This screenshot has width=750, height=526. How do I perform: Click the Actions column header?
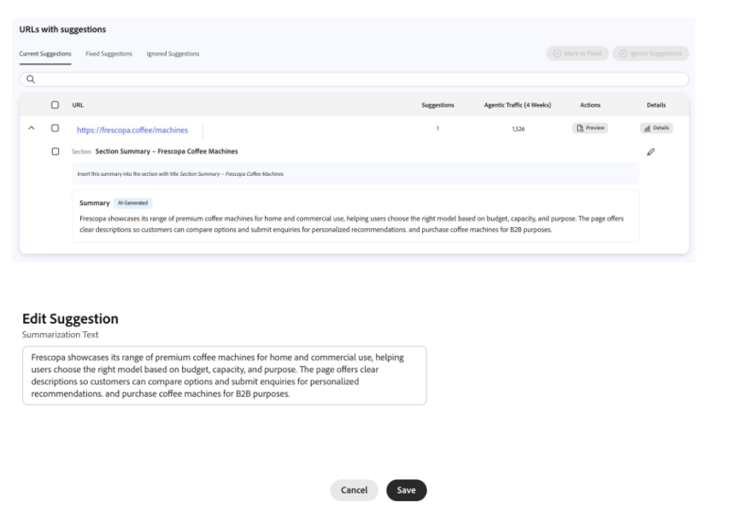590,105
